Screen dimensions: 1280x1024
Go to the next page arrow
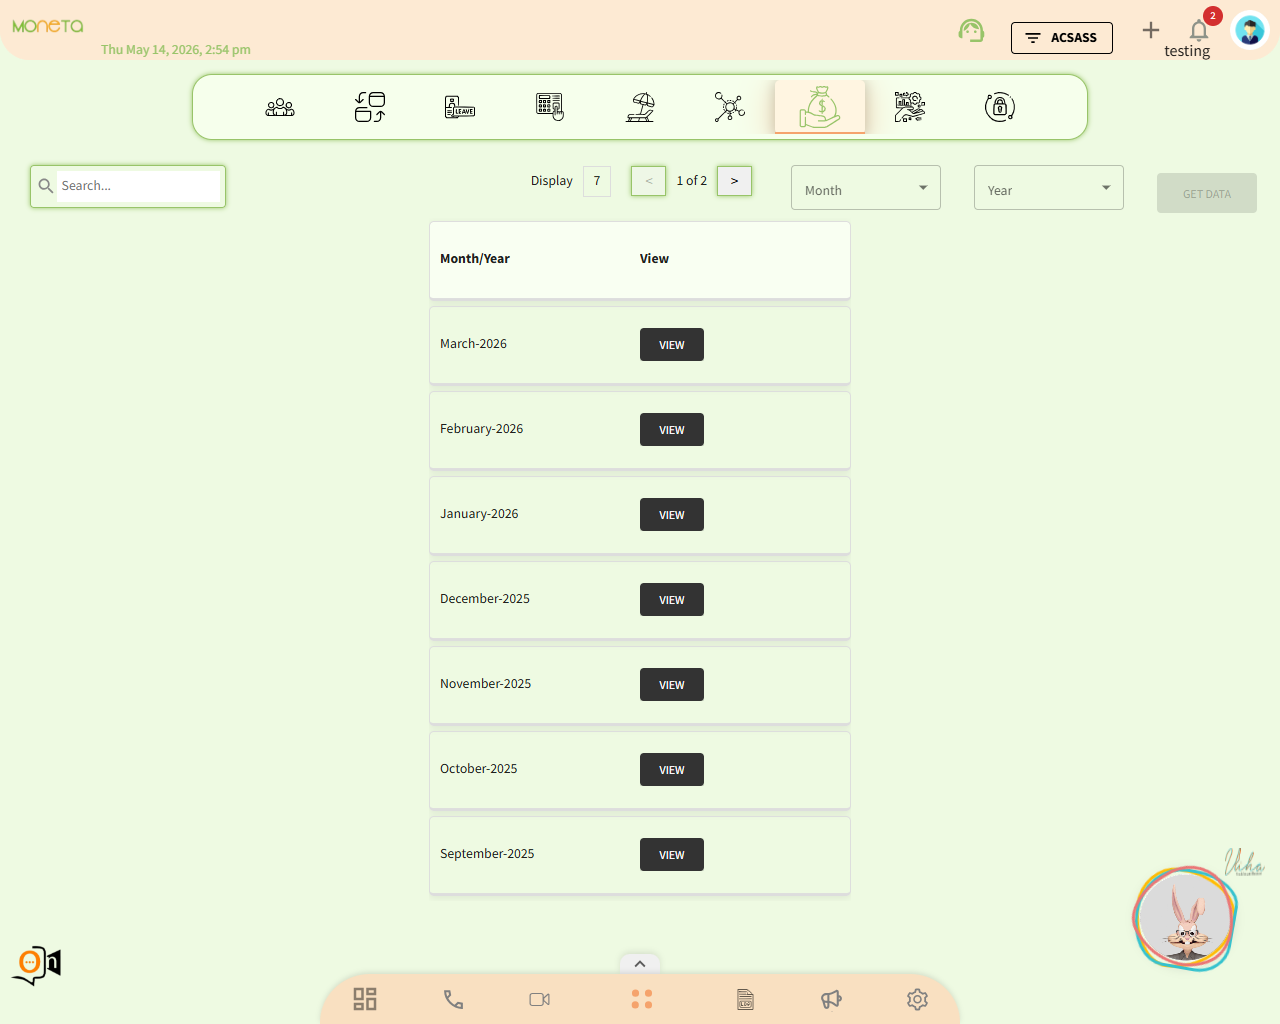click(734, 181)
